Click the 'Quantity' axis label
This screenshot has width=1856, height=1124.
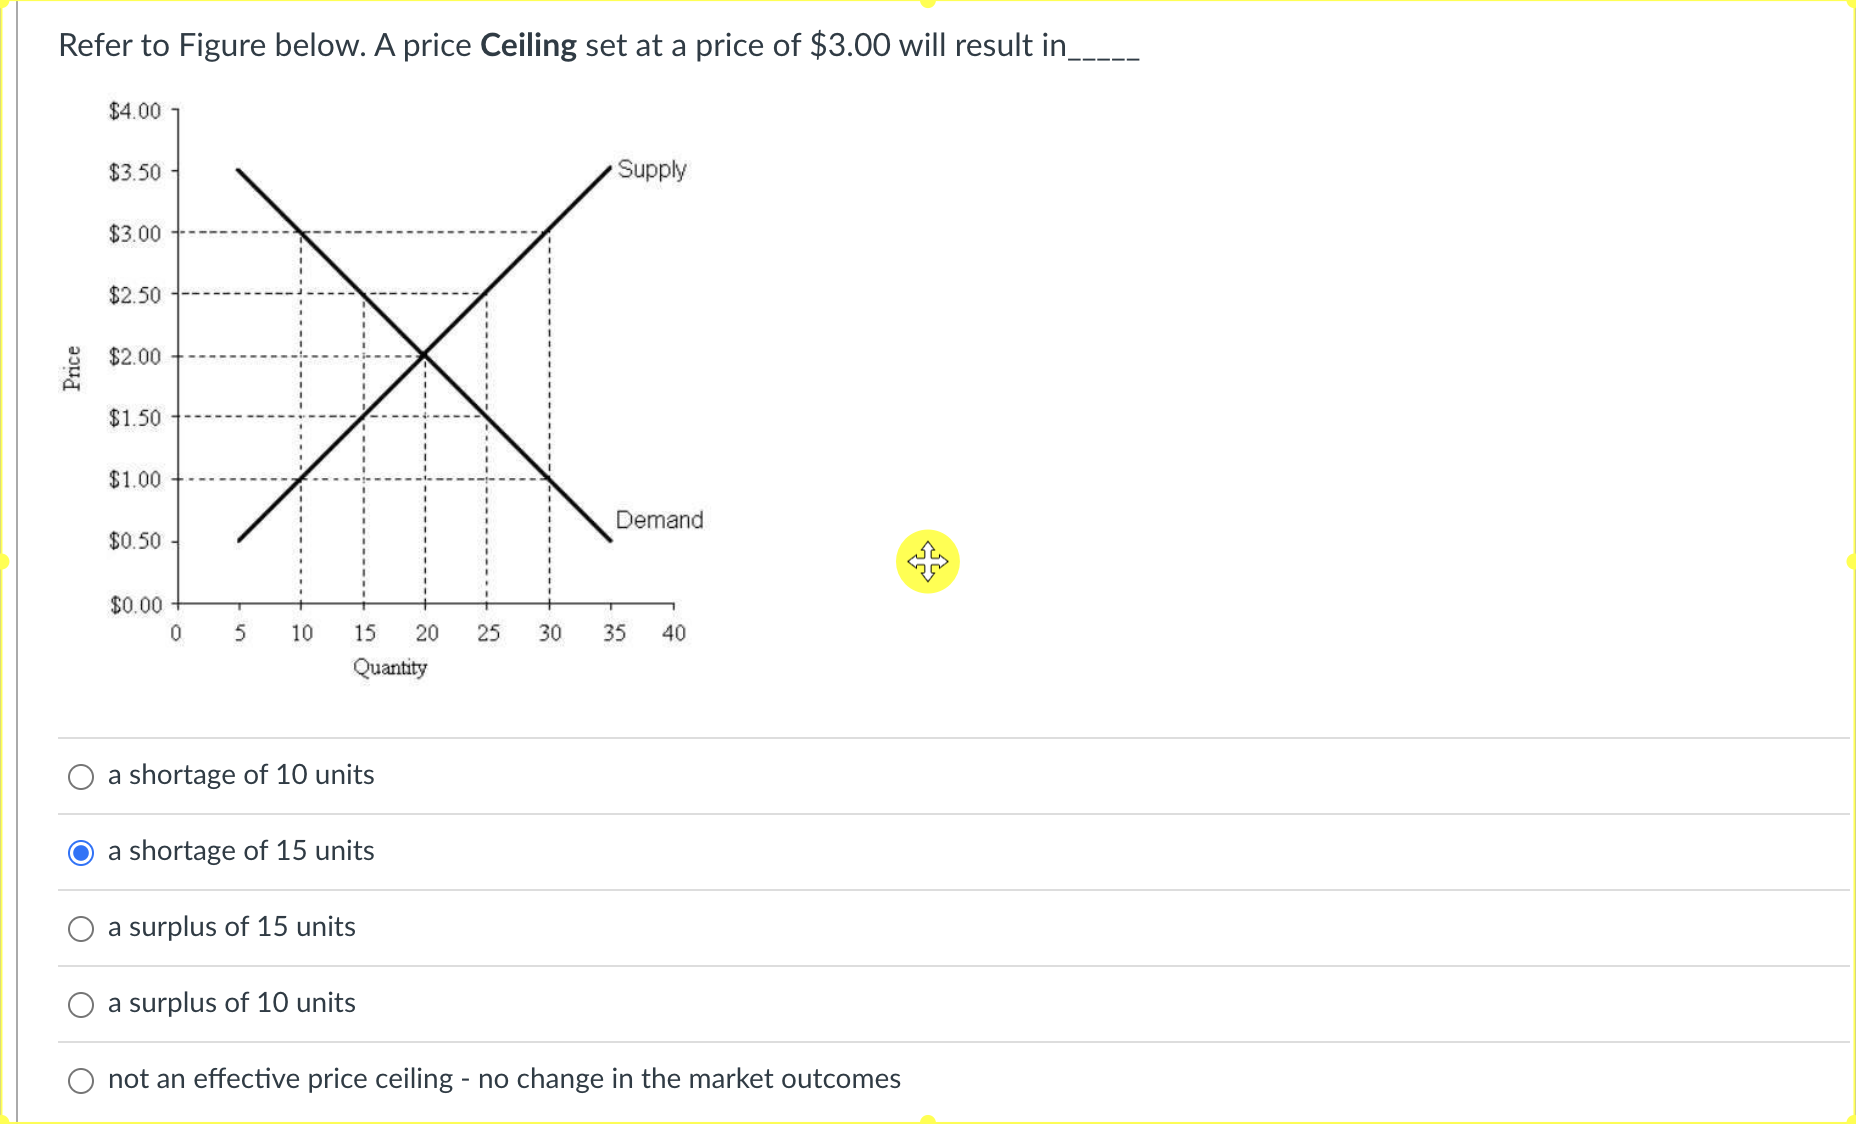click(x=390, y=667)
